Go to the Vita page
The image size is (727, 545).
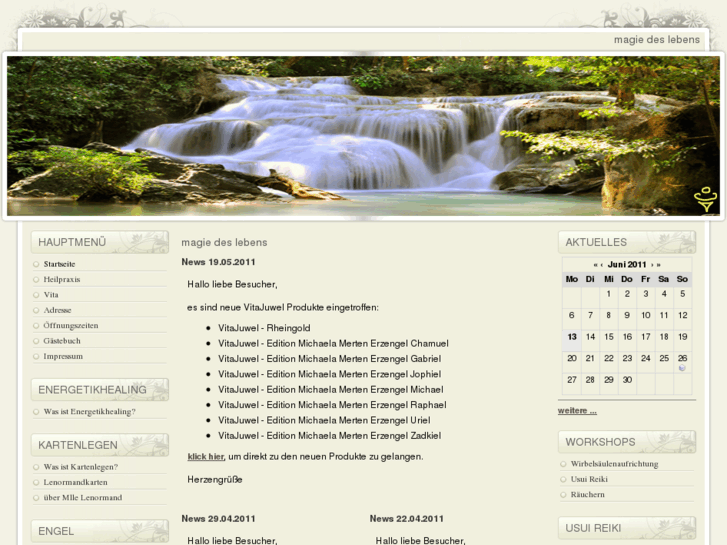tap(51, 295)
